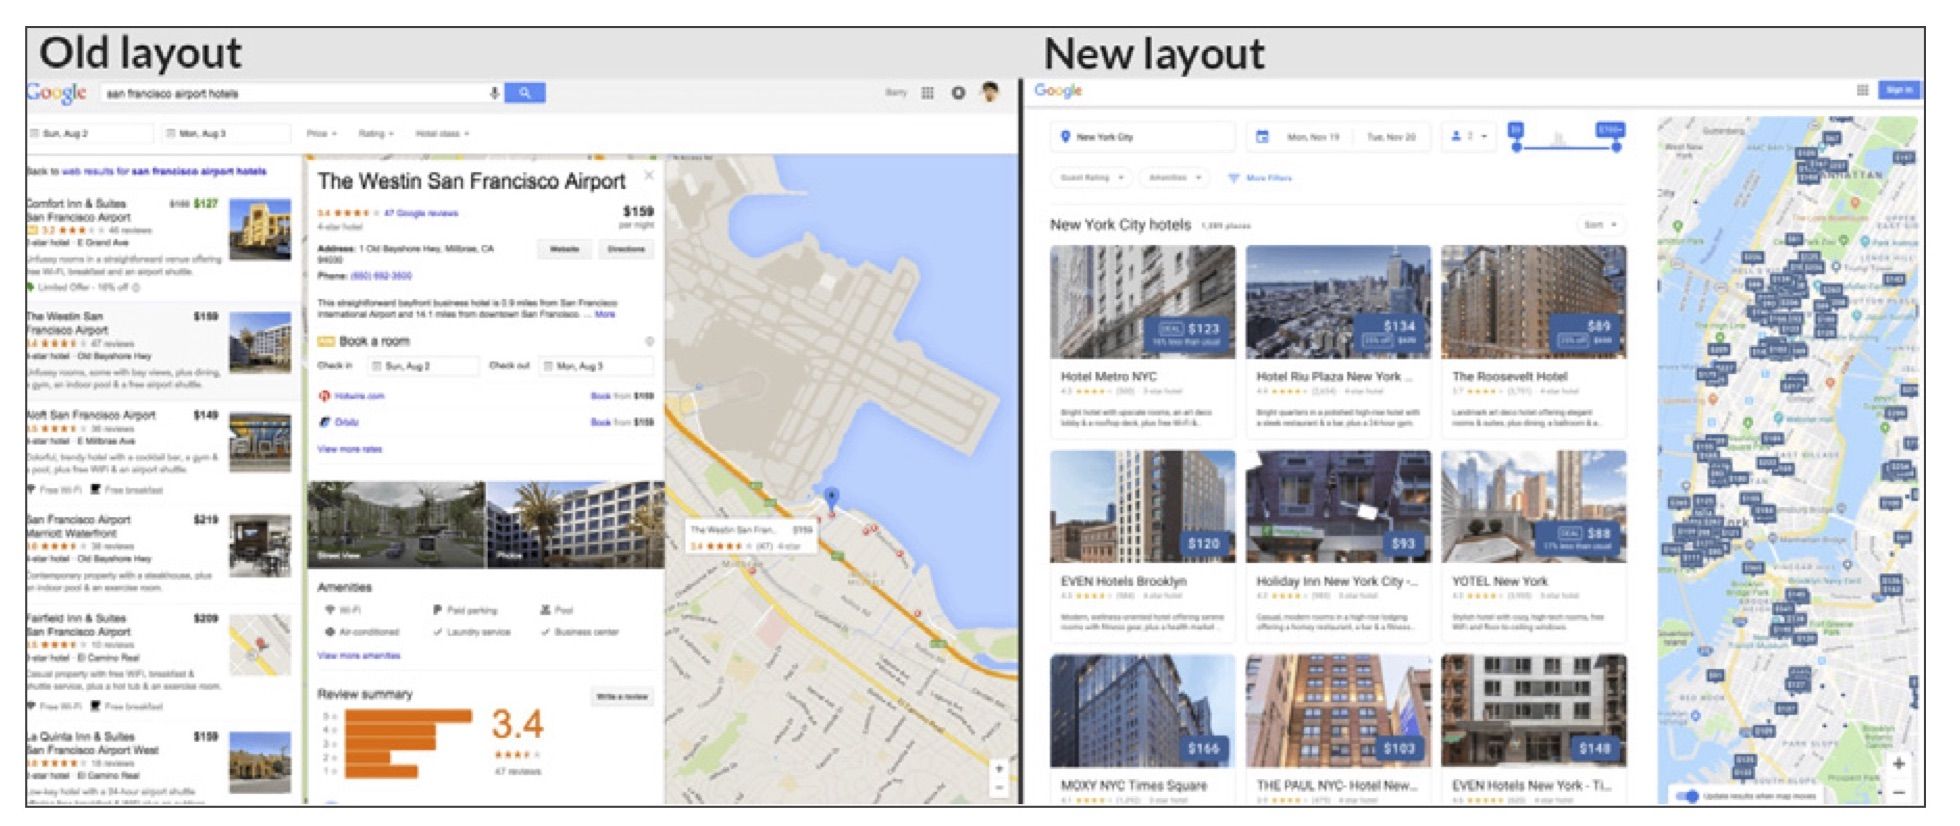
Task: Close the Westin San Francisco Airport panel
Action: (x=648, y=175)
